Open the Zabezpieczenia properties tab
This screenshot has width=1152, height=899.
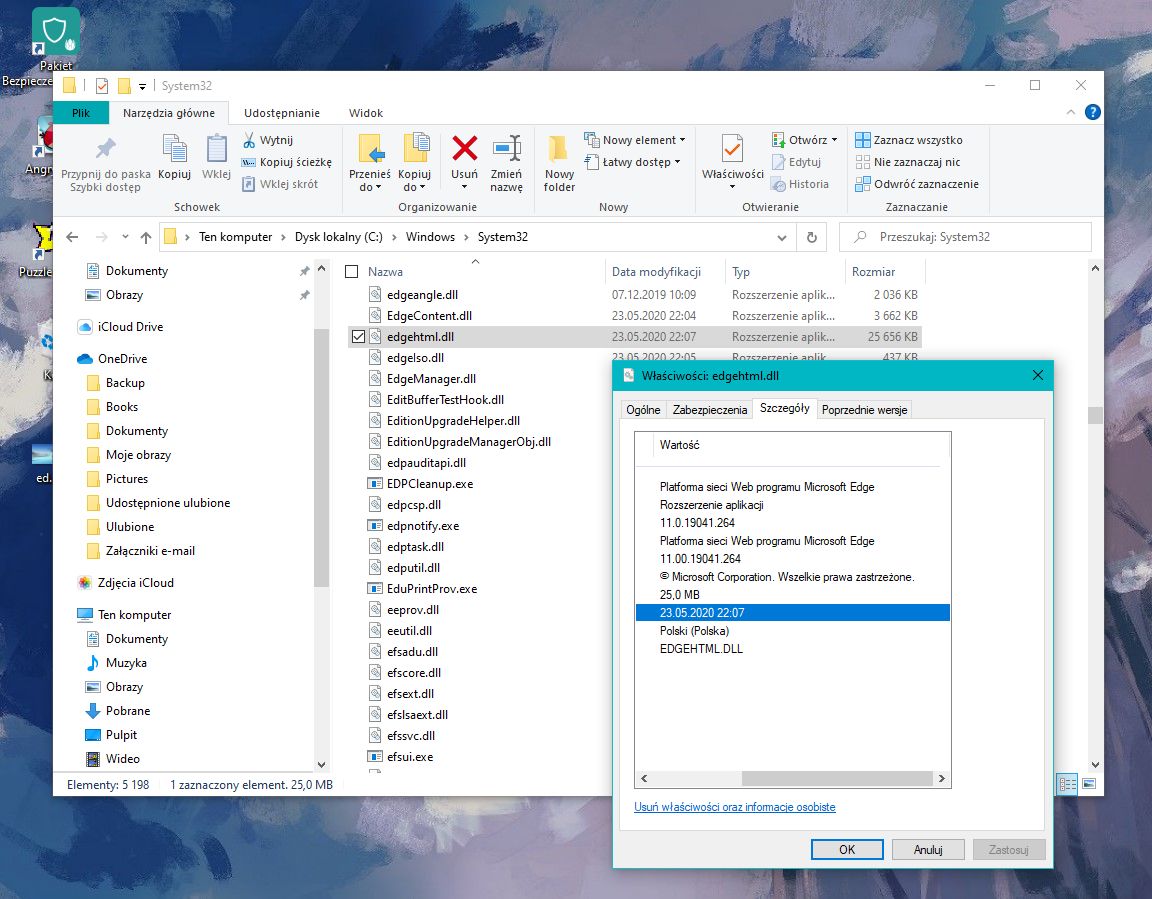click(710, 410)
